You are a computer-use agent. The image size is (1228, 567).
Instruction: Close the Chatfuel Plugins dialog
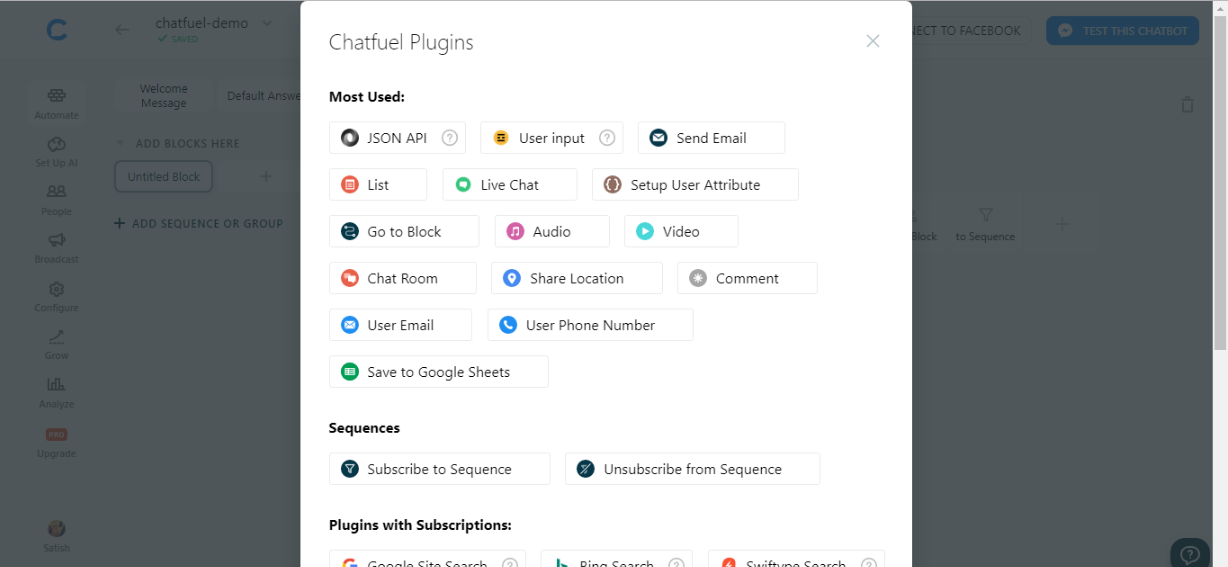click(x=873, y=41)
